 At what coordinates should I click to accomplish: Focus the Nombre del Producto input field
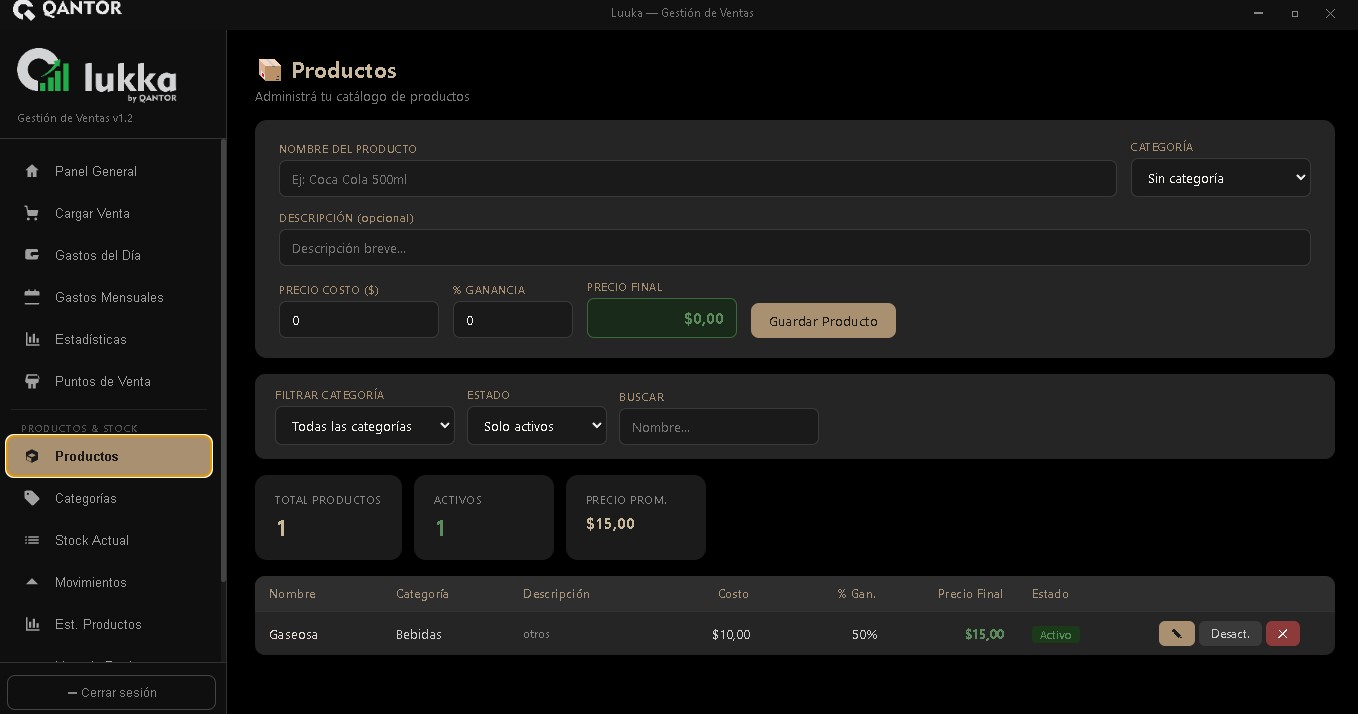click(x=697, y=179)
